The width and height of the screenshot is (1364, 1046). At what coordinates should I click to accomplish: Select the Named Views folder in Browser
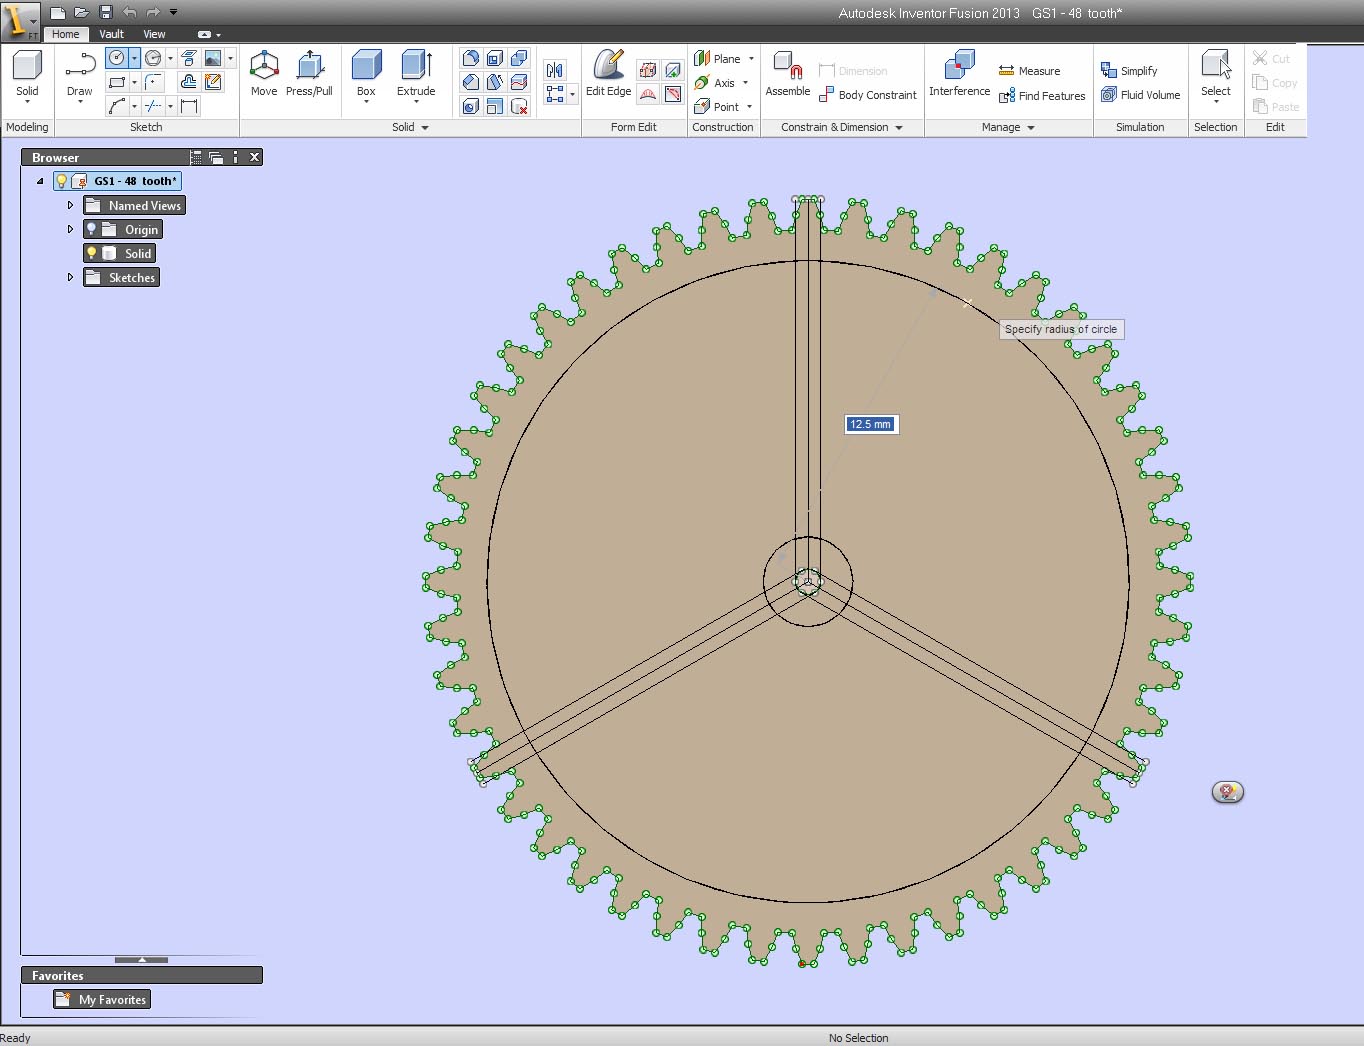[x=134, y=205]
